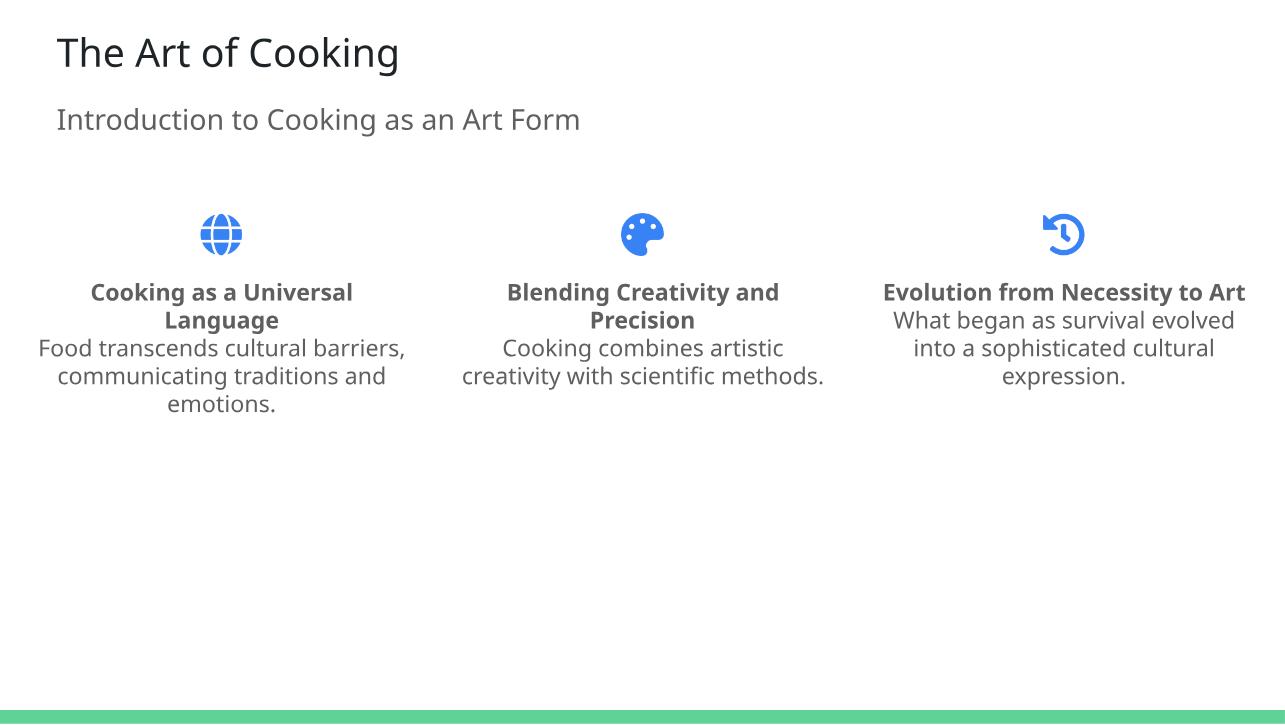Click the word 'expression.' in third column
Image resolution: width=1285 pixels, height=725 pixels.
[x=1063, y=377]
